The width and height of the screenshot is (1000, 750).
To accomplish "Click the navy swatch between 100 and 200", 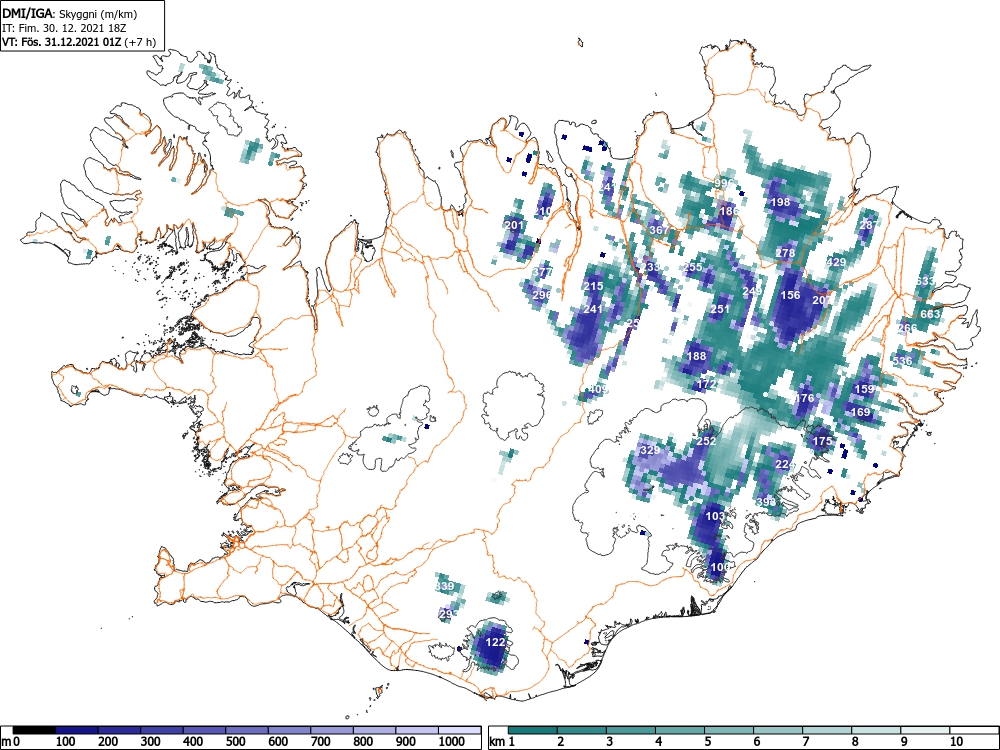I will click(77, 730).
